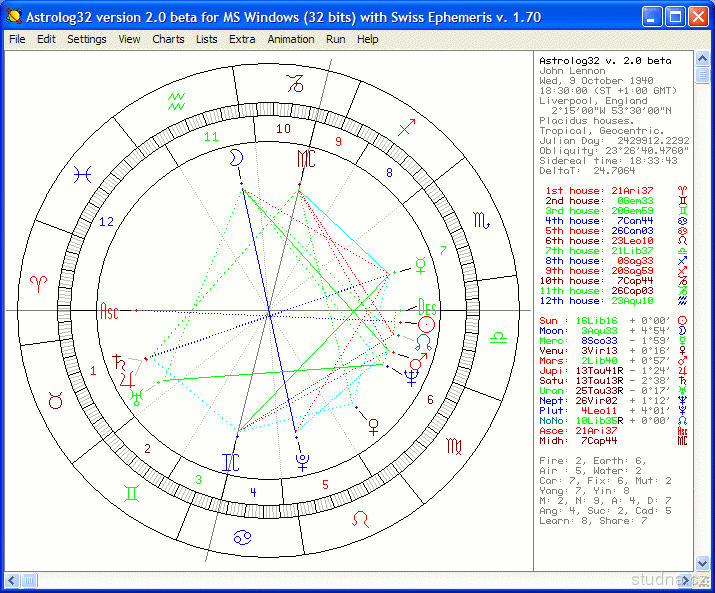Click house number 5 on wheel

click(x=325, y=484)
